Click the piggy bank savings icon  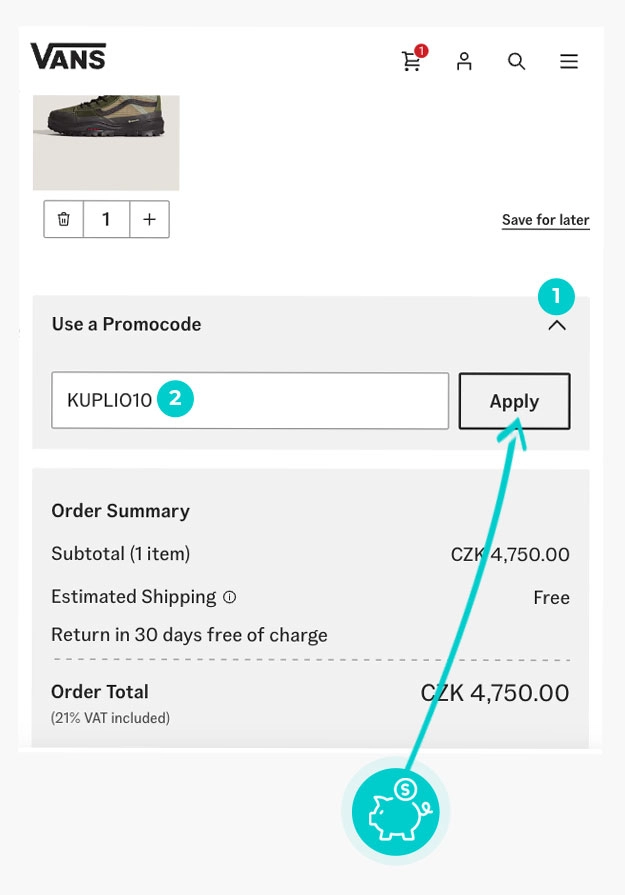tap(396, 812)
